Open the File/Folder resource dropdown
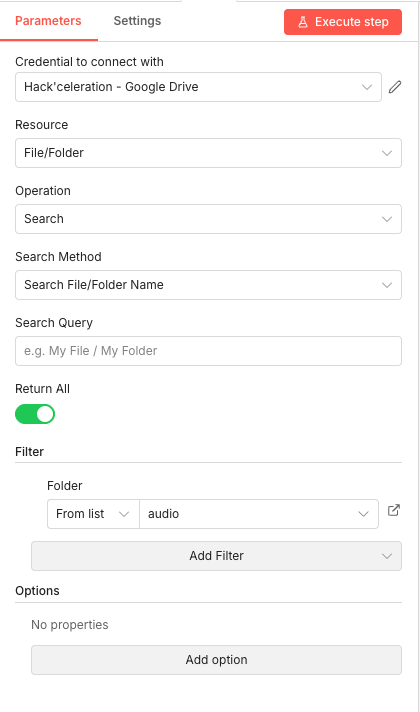420x712 pixels. coord(208,153)
